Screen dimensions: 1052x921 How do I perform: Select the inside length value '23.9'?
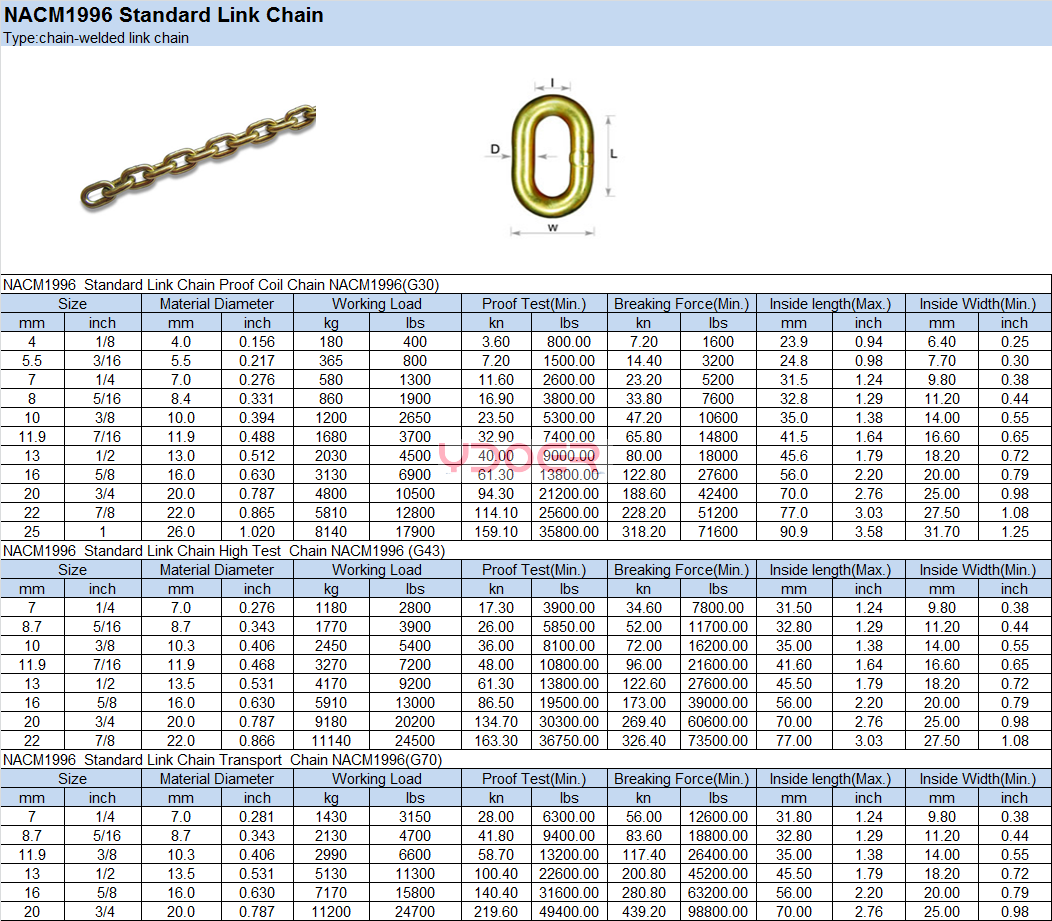click(x=794, y=342)
